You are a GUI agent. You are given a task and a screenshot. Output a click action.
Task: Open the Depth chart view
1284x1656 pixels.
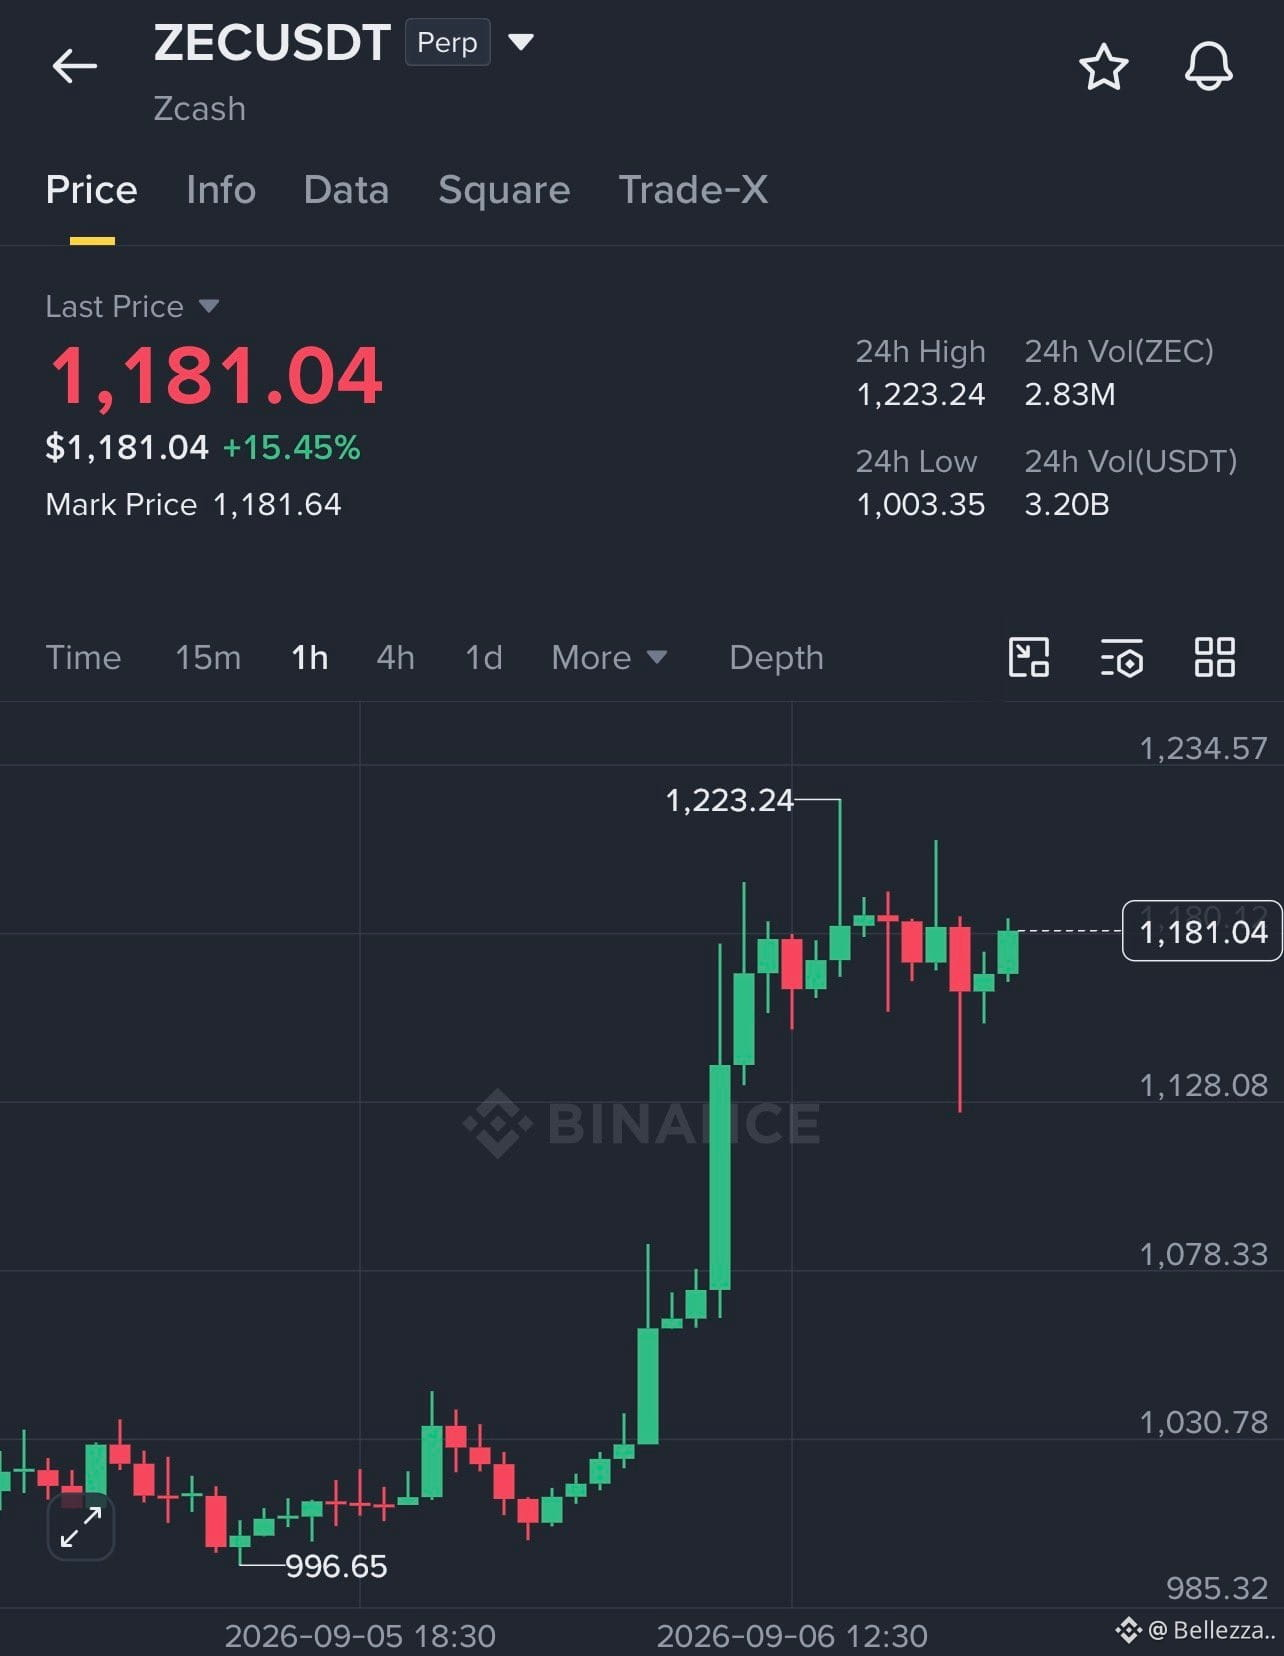click(x=776, y=657)
